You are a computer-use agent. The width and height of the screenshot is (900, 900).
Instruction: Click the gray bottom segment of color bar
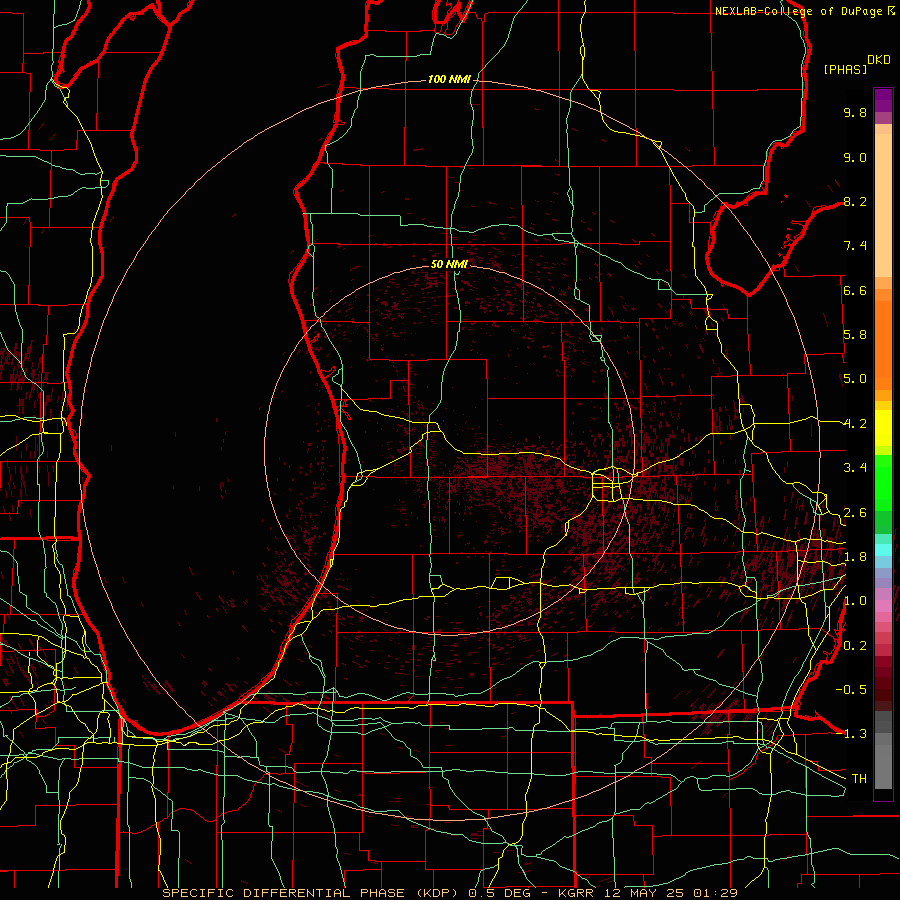click(883, 763)
